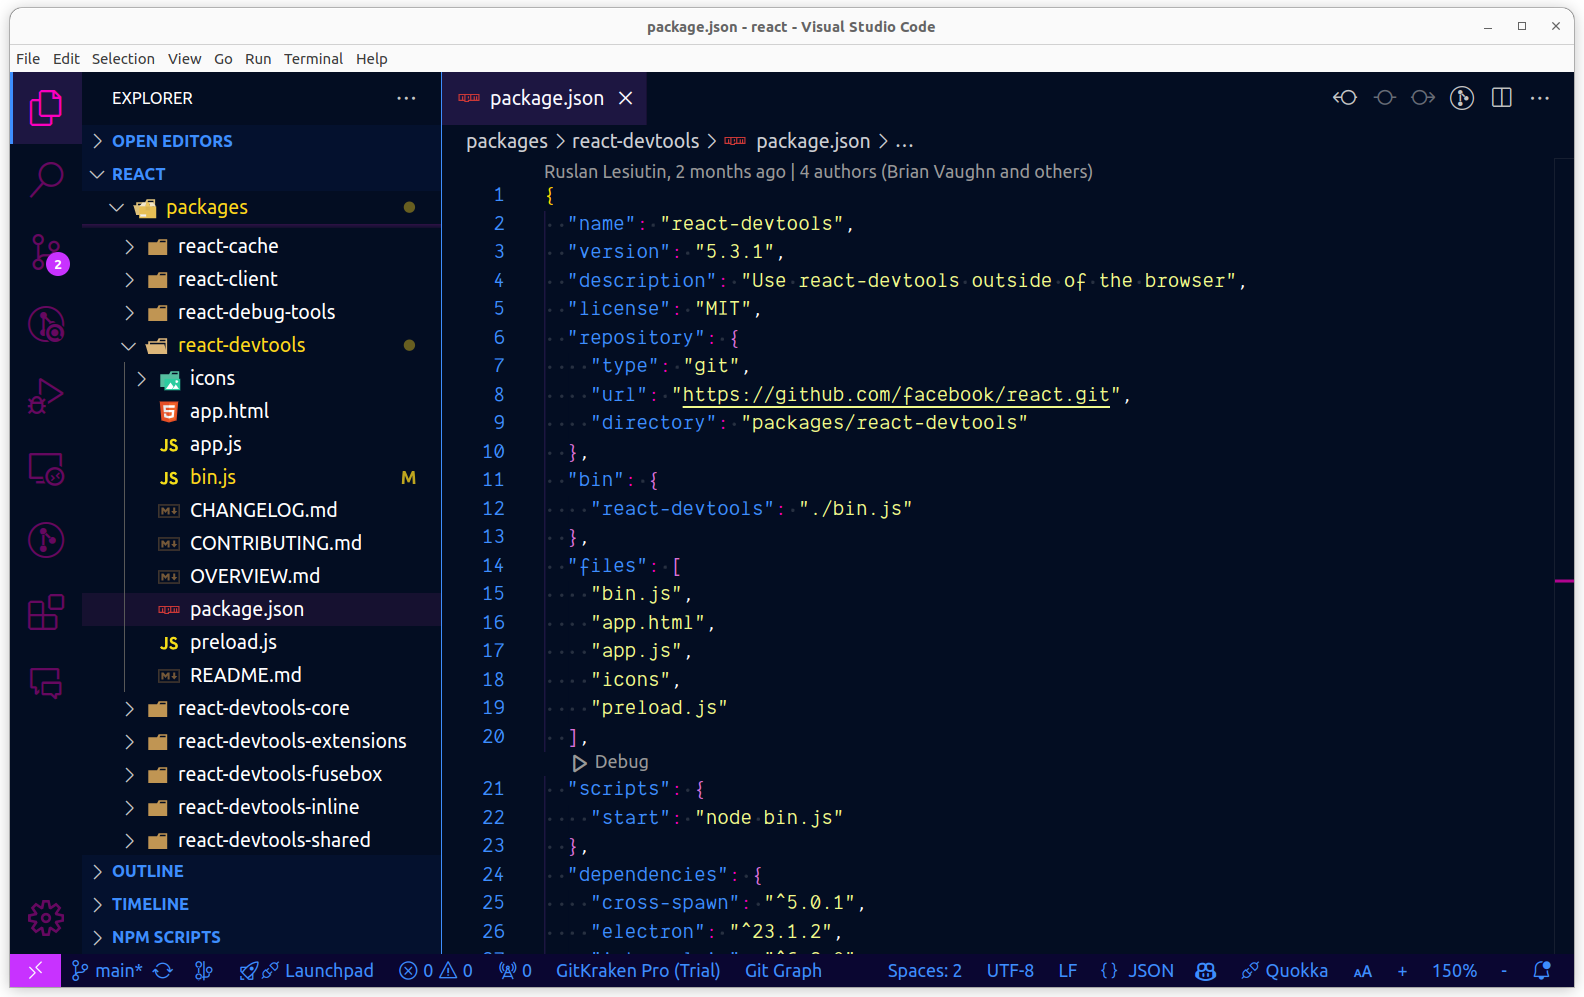Click the Debug code lens above scripts

coord(610,762)
